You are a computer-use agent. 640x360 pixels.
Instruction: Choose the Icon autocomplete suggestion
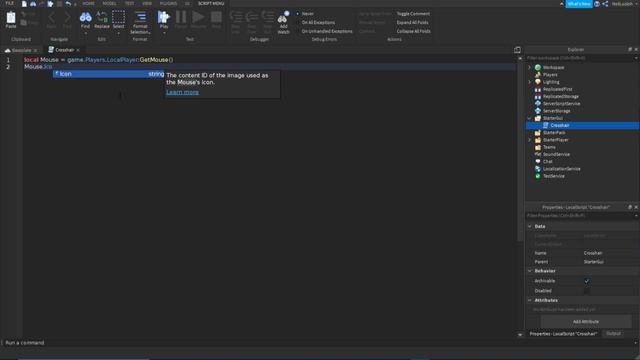[x=109, y=74]
